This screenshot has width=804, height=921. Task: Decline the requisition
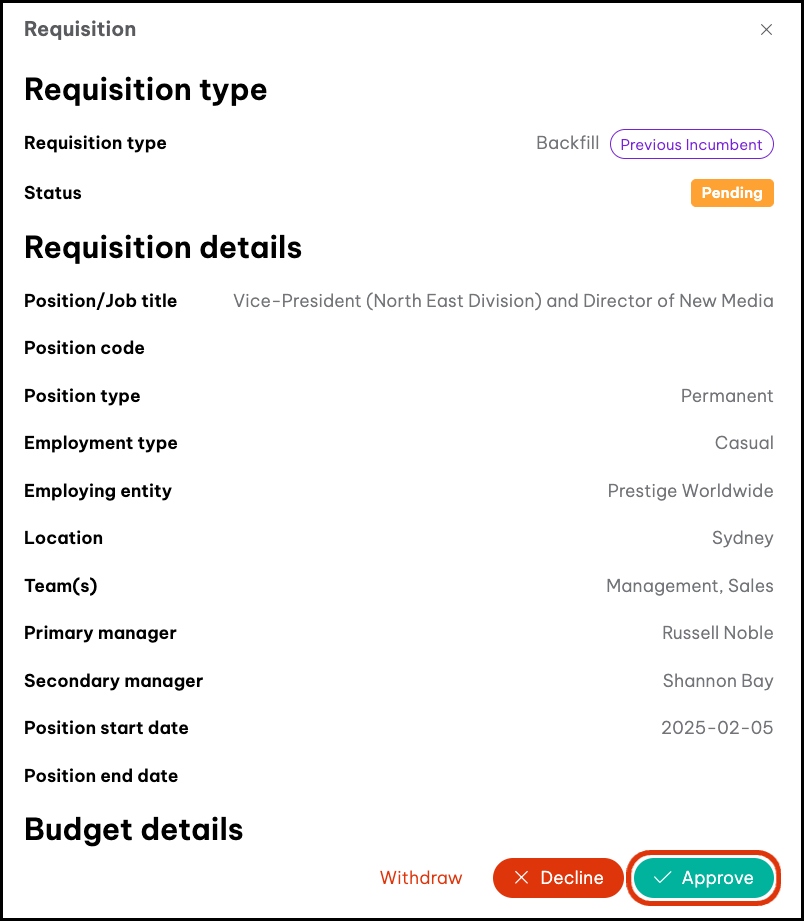point(558,878)
